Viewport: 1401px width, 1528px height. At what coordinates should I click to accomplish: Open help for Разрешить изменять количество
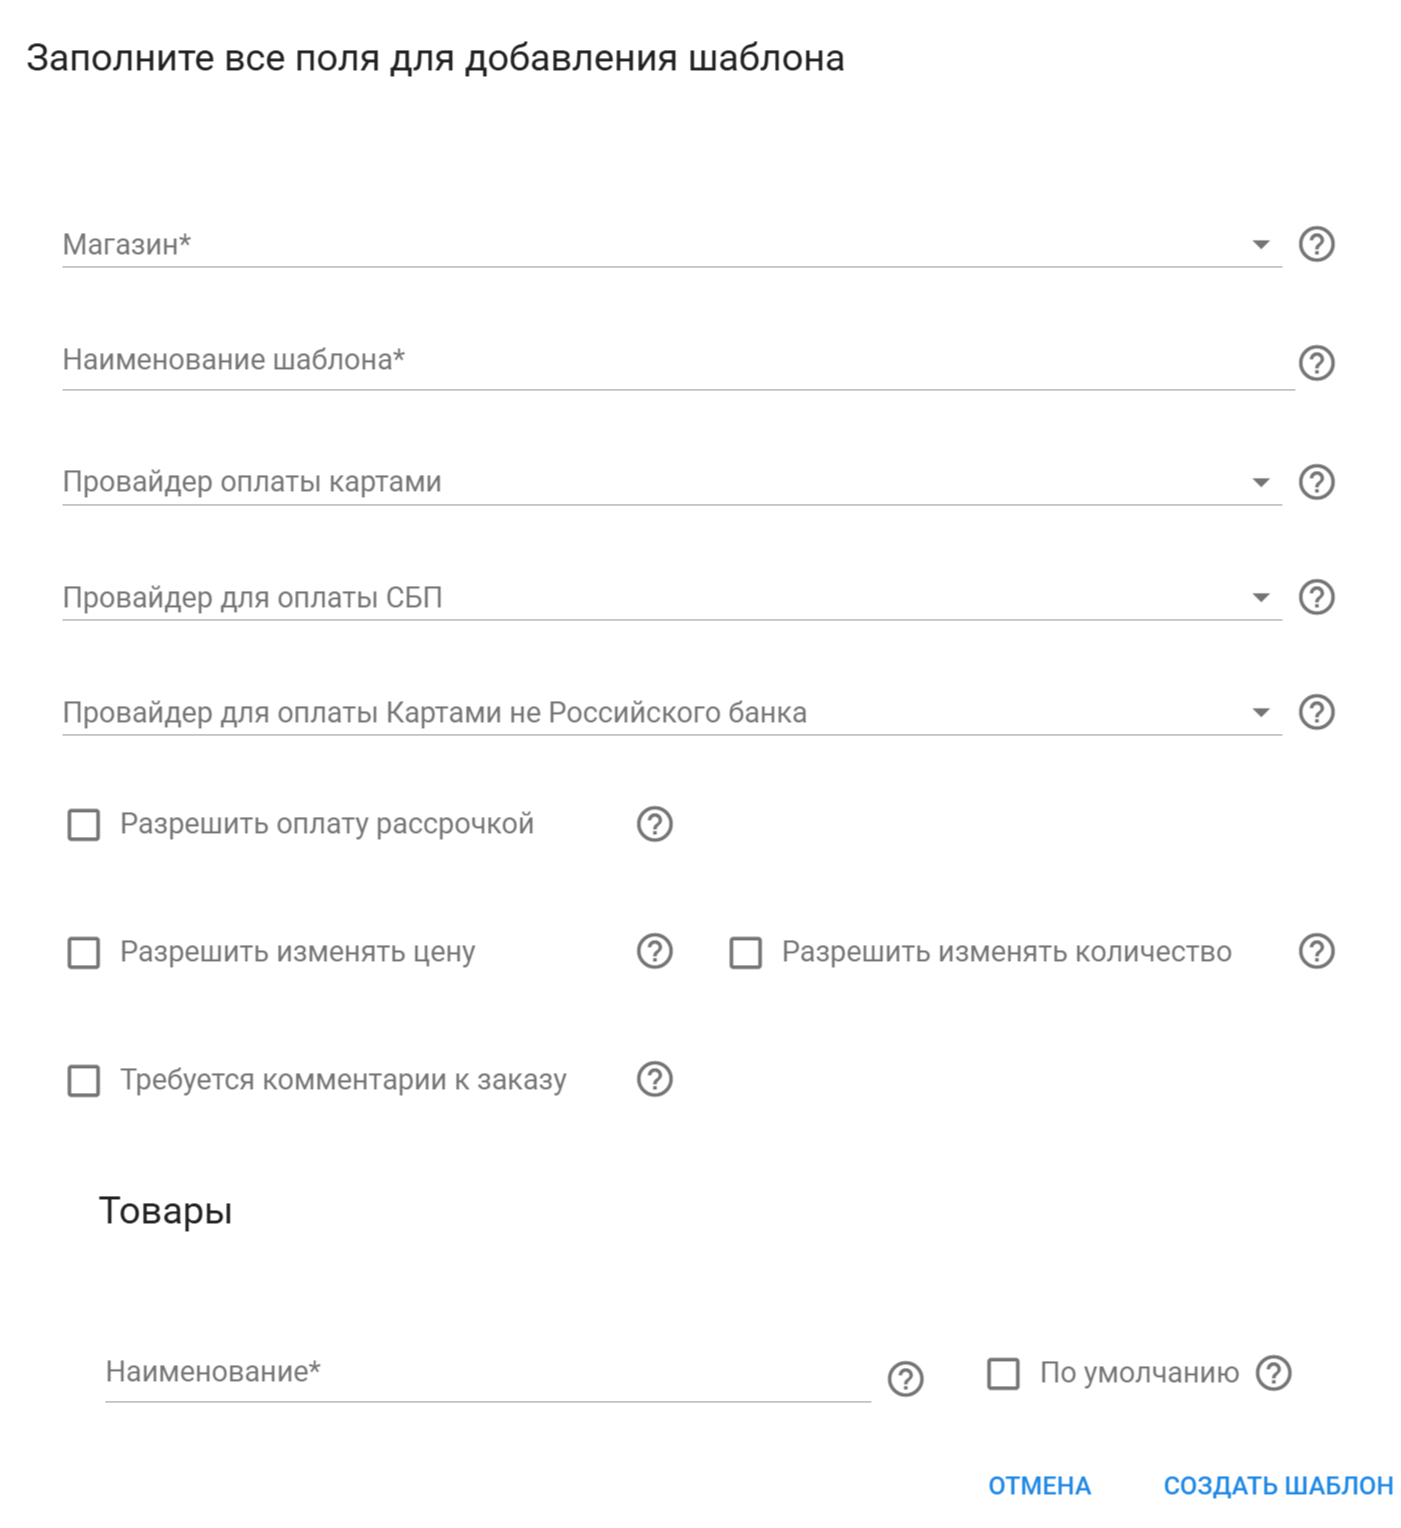pos(1316,951)
